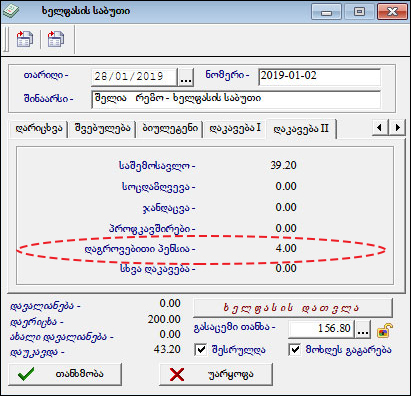Click the first export document toolbar icon
Viewport: 411px width, 396px height.
coord(25,39)
